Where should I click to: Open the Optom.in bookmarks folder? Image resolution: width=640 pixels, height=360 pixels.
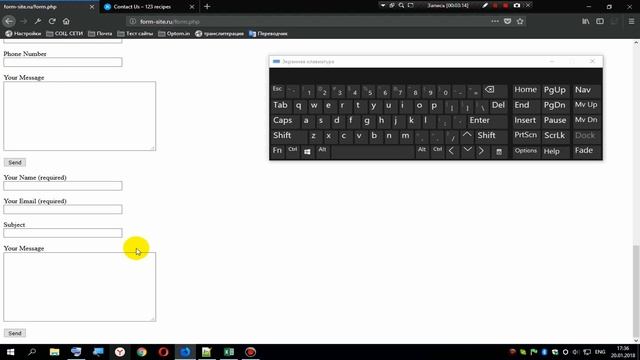pyautogui.click(x=174, y=33)
